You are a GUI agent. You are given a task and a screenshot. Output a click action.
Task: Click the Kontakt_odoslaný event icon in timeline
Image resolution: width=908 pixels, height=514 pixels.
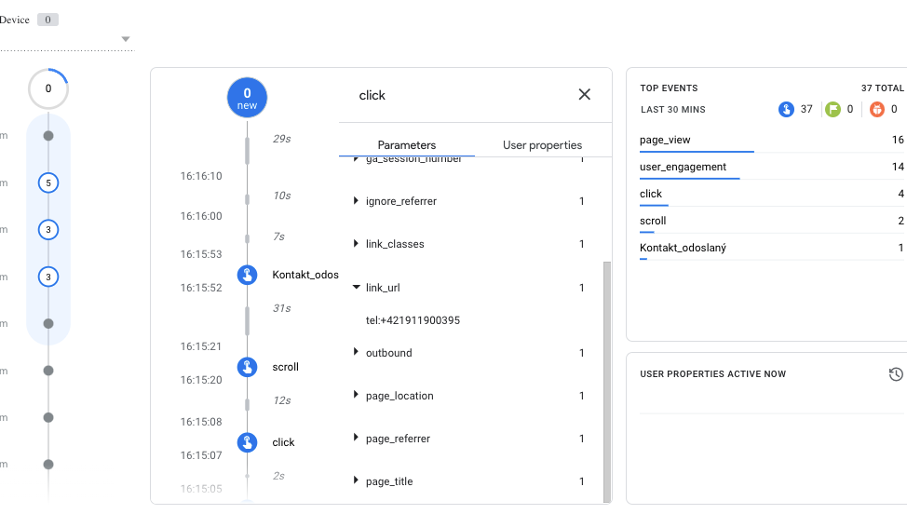pyautogui.click(x=247, y=275)
